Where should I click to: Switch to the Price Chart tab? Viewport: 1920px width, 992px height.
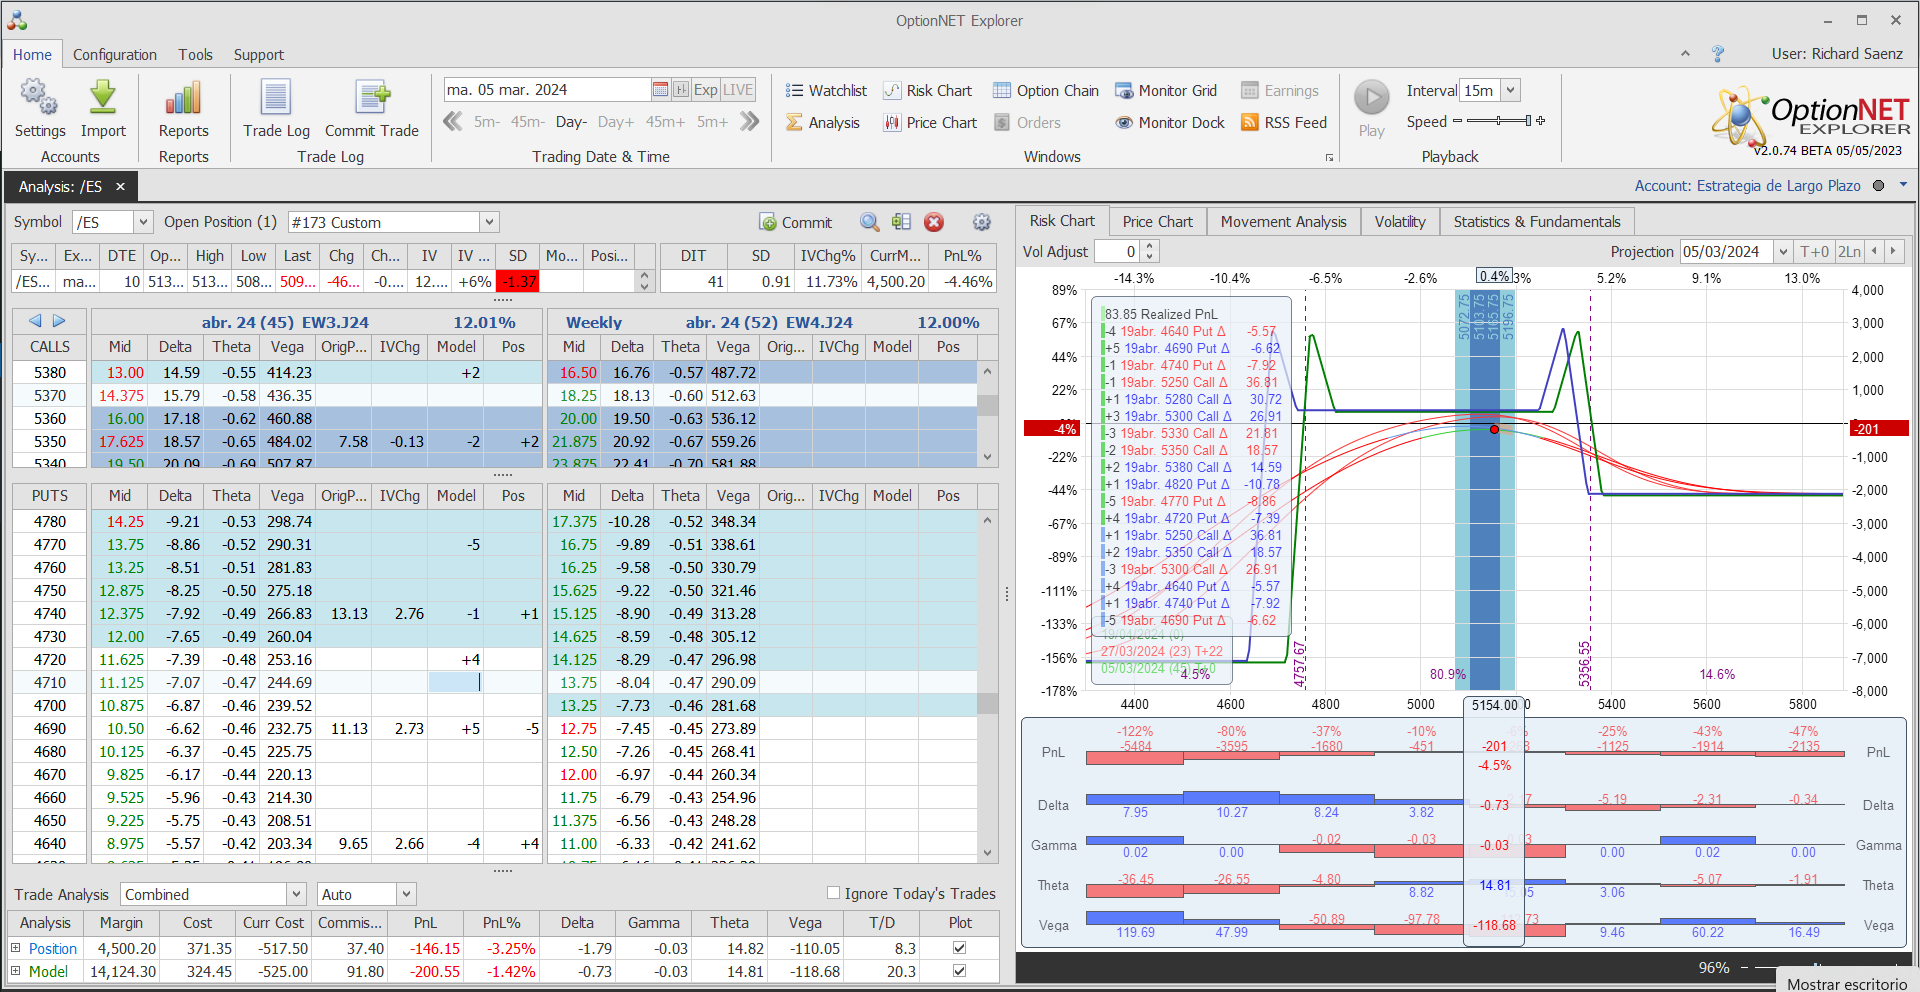(x=1157, y=221)
